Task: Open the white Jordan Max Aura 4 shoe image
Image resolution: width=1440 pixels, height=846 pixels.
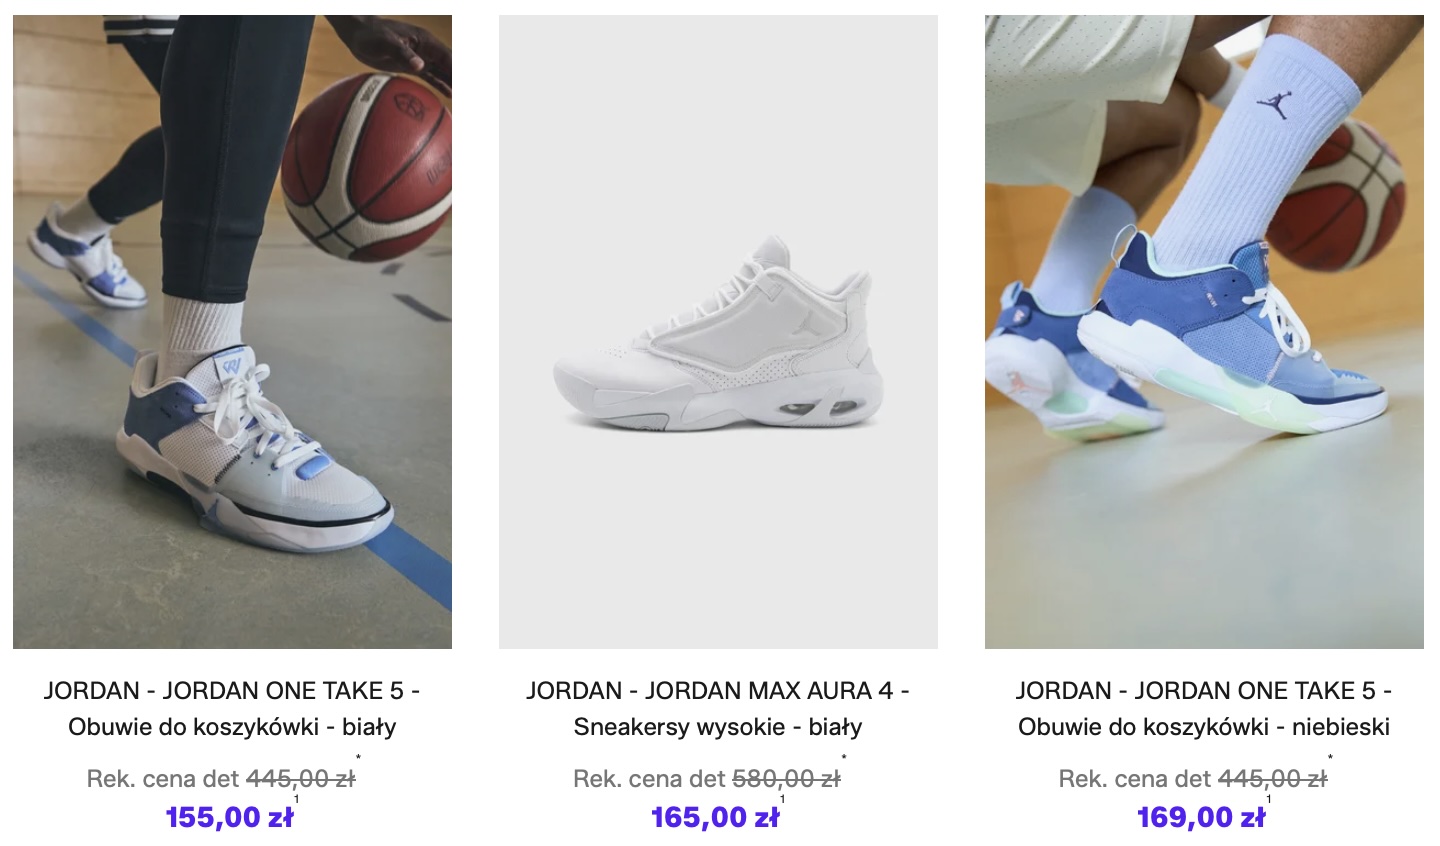Action: tap(718, 332)
